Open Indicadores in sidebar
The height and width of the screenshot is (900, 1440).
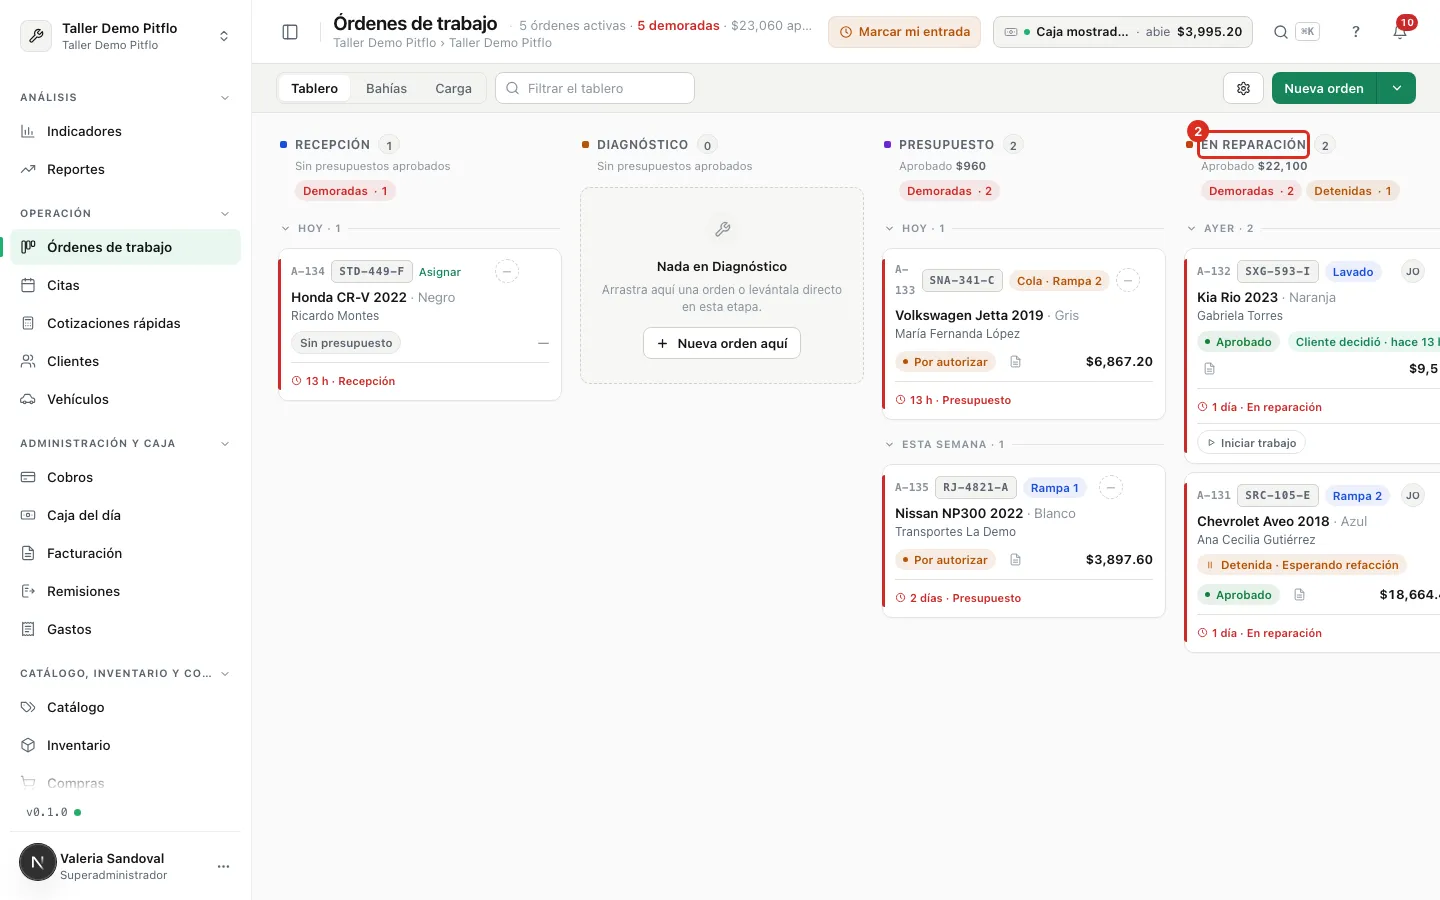pos(125,131)
